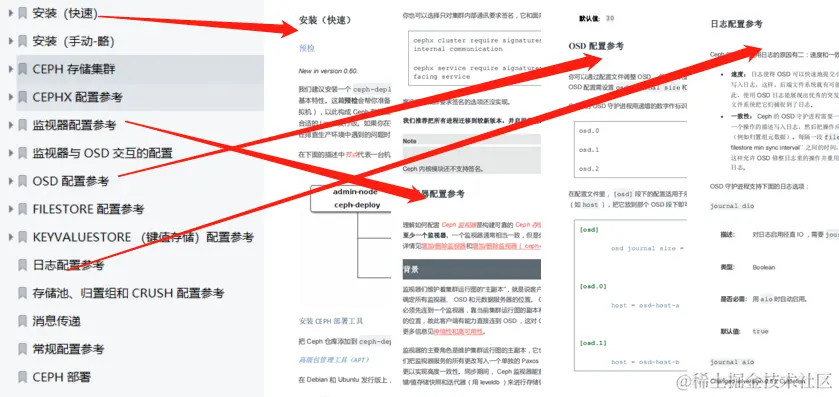Open 存储池、归置组和 CRUSH 配置参考 bookmark
Viewport: 839px width, 397px height.
pyautogui.click(x=128, y=293)
